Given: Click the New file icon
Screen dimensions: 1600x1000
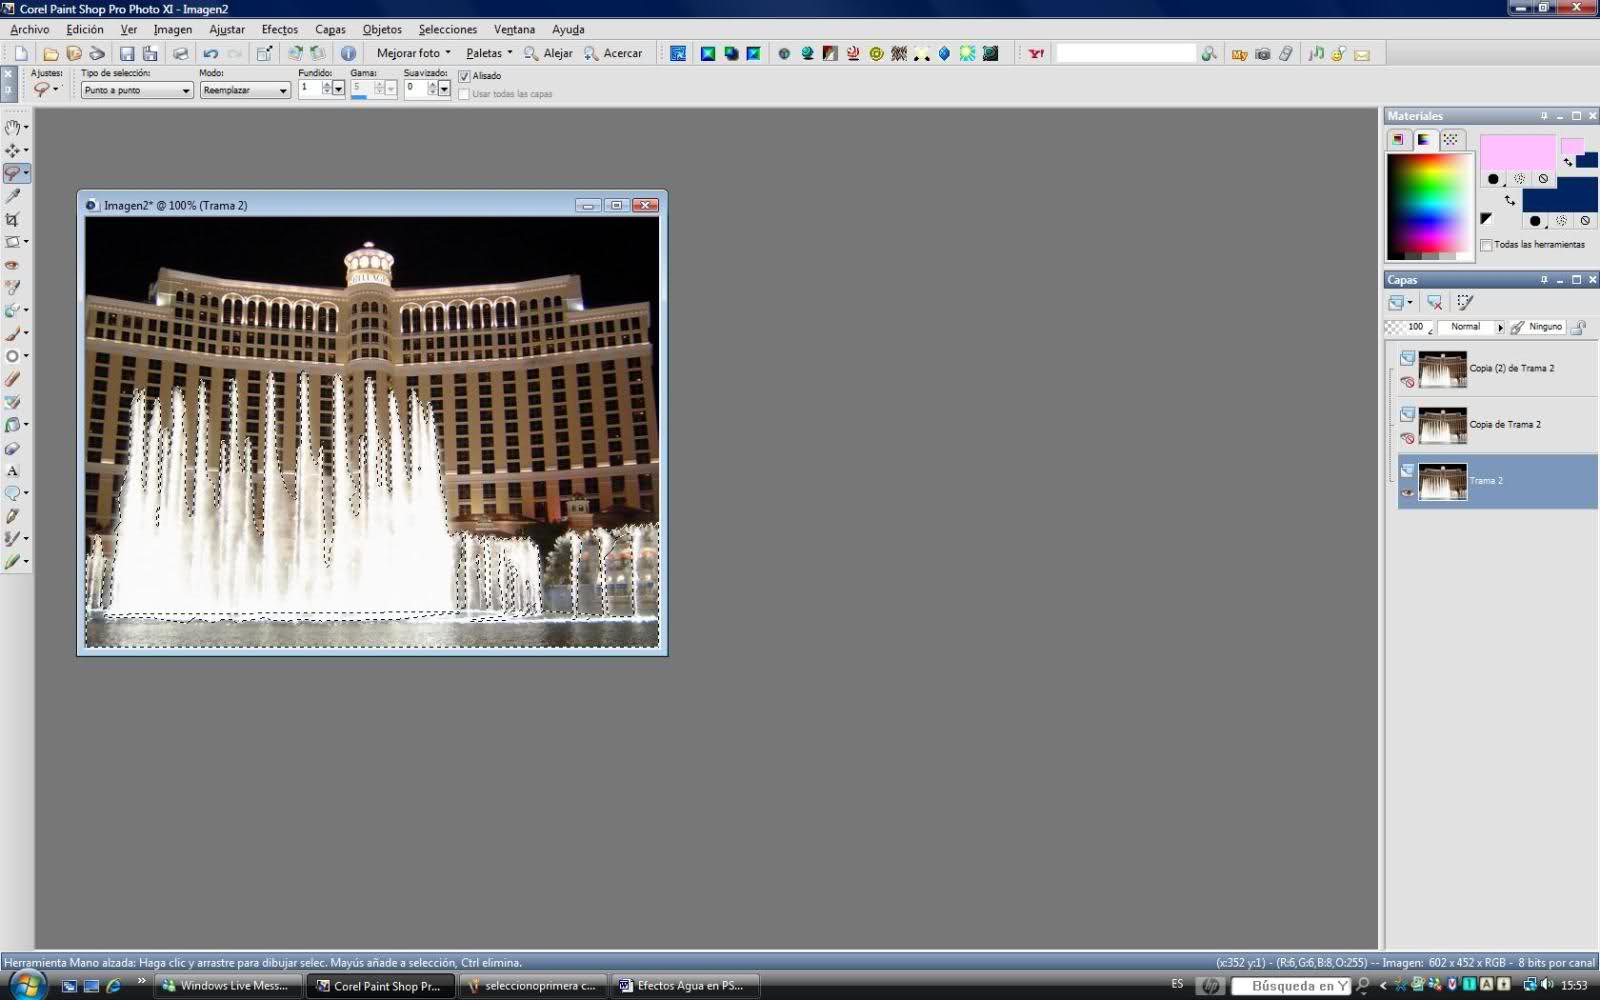Looking at the screenshot, I should pyautogui.click(x=21, y=53).
